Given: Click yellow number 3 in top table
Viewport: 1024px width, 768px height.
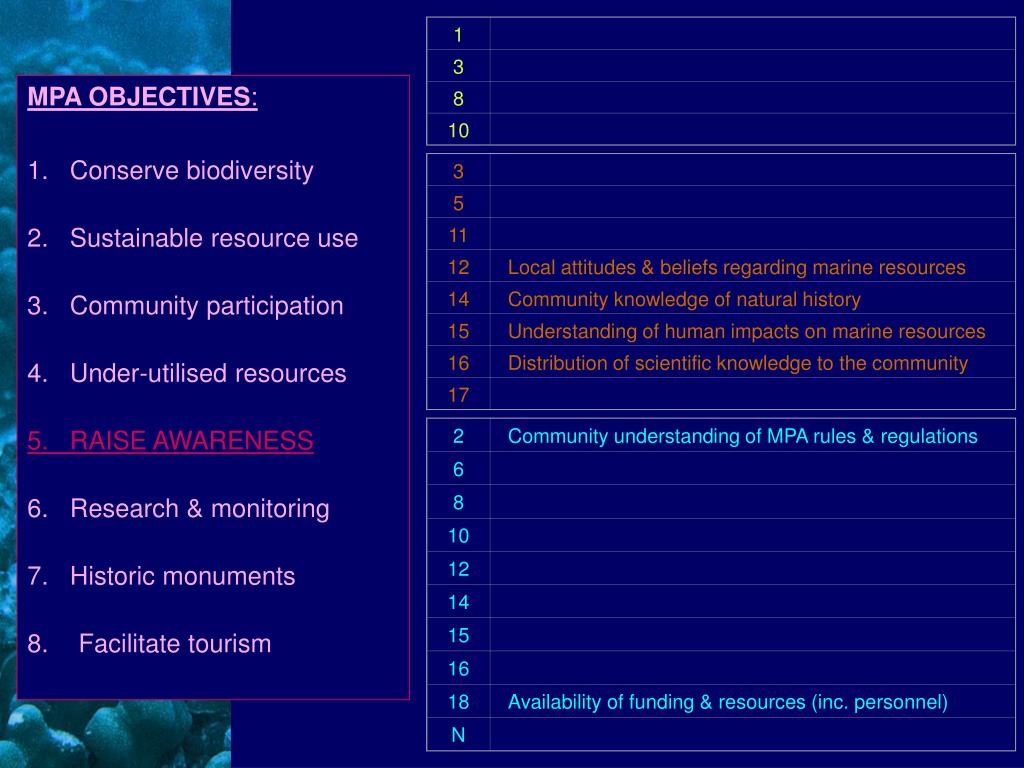Looking at the screenshot, I should click(x=458, y=67).
